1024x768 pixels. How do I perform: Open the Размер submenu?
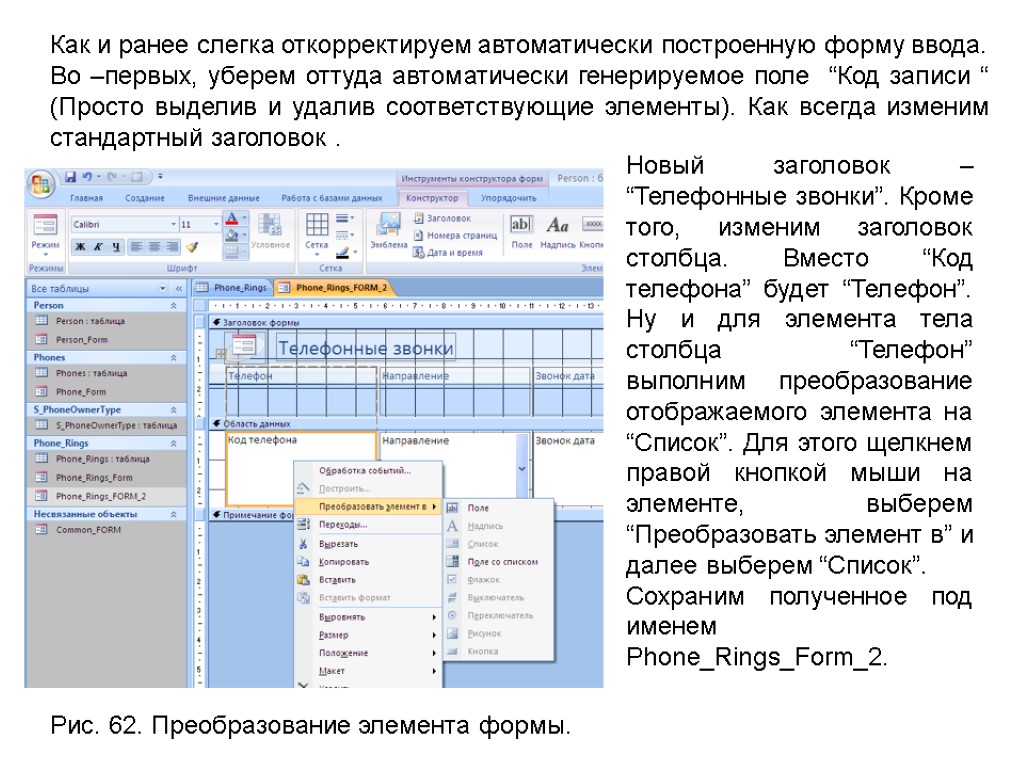point(368,635)
